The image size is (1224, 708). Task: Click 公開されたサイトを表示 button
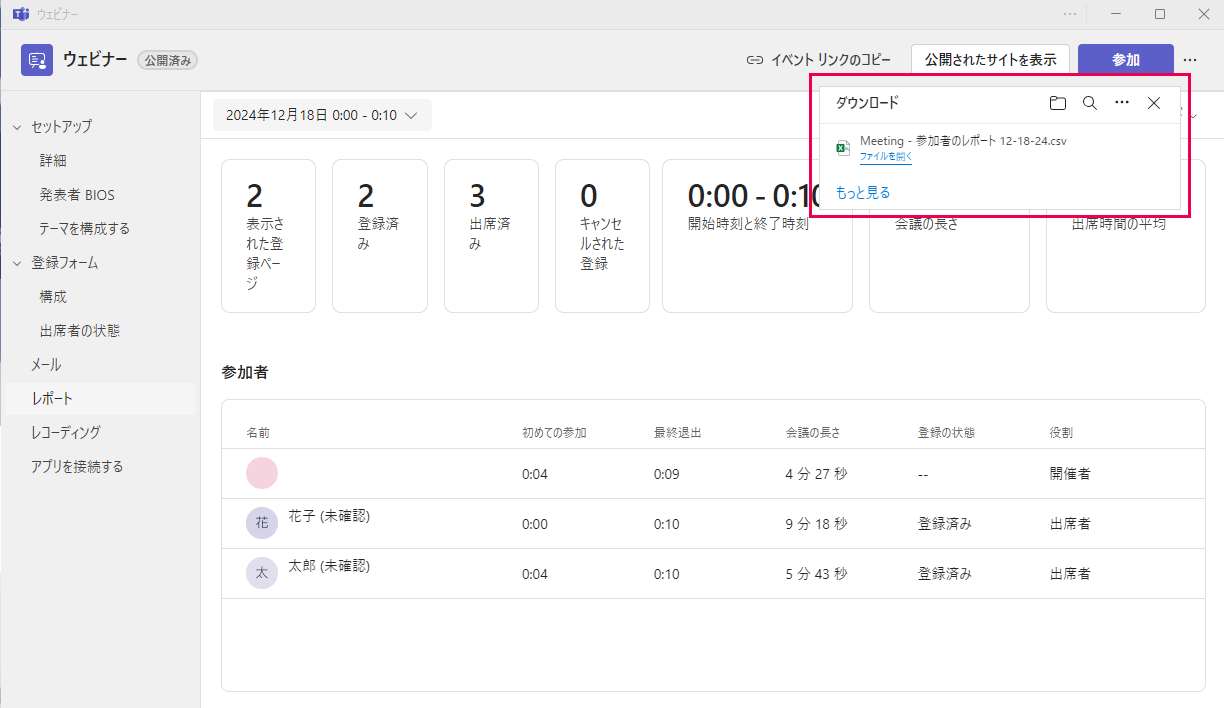(x=990, y=60)
